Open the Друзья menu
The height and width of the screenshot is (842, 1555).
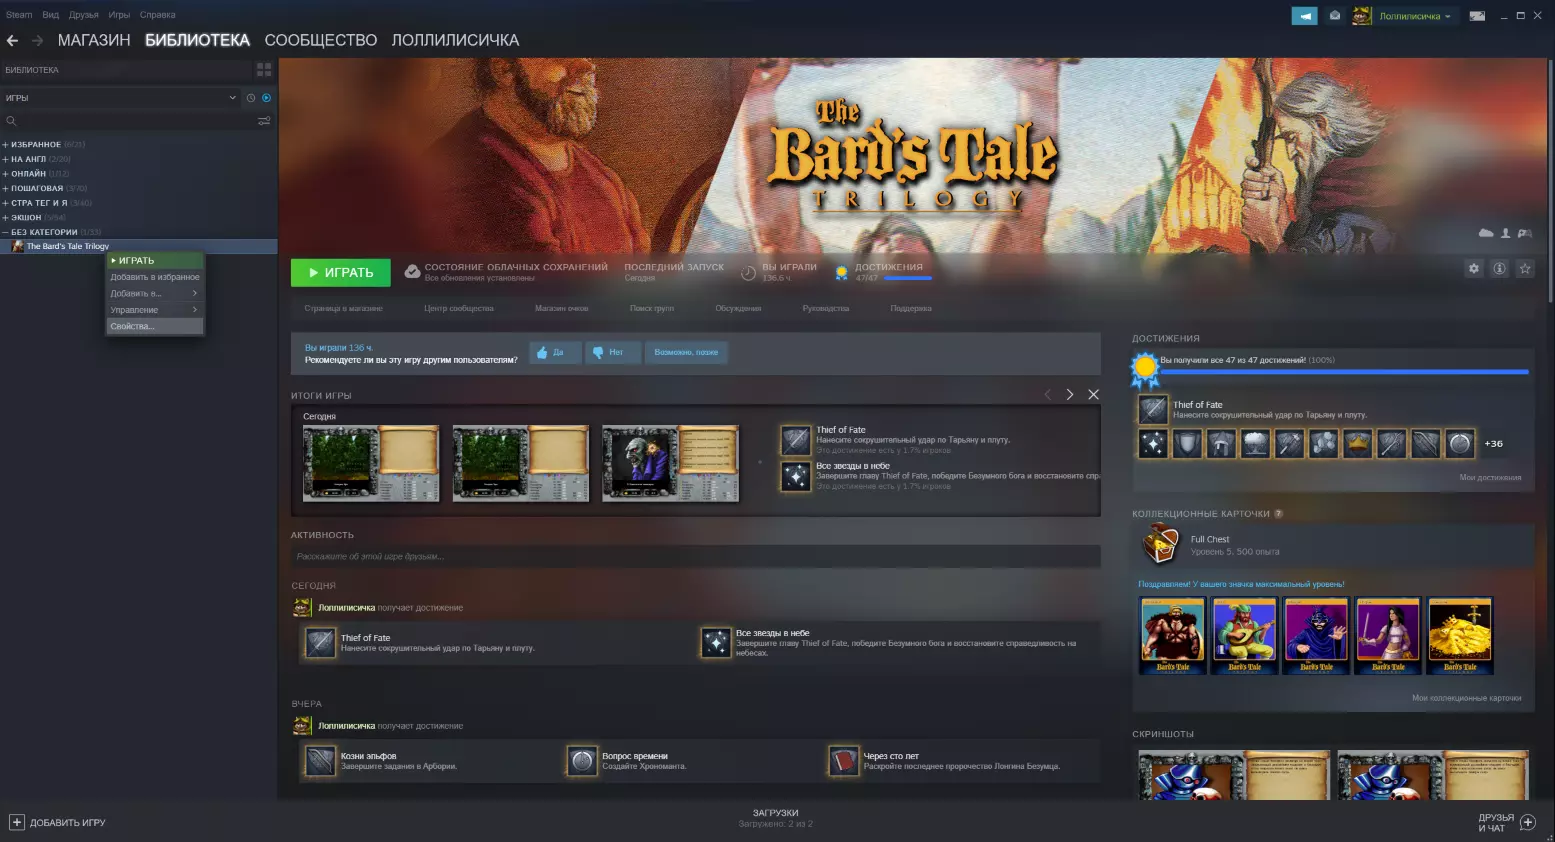[x=84, y=15]
